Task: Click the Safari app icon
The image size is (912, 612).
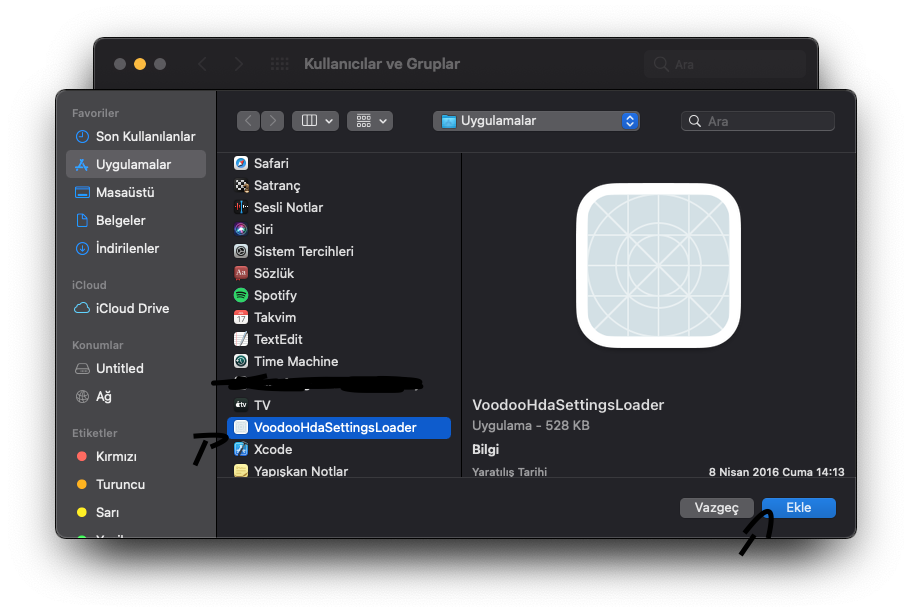Action: coord(241,163)
